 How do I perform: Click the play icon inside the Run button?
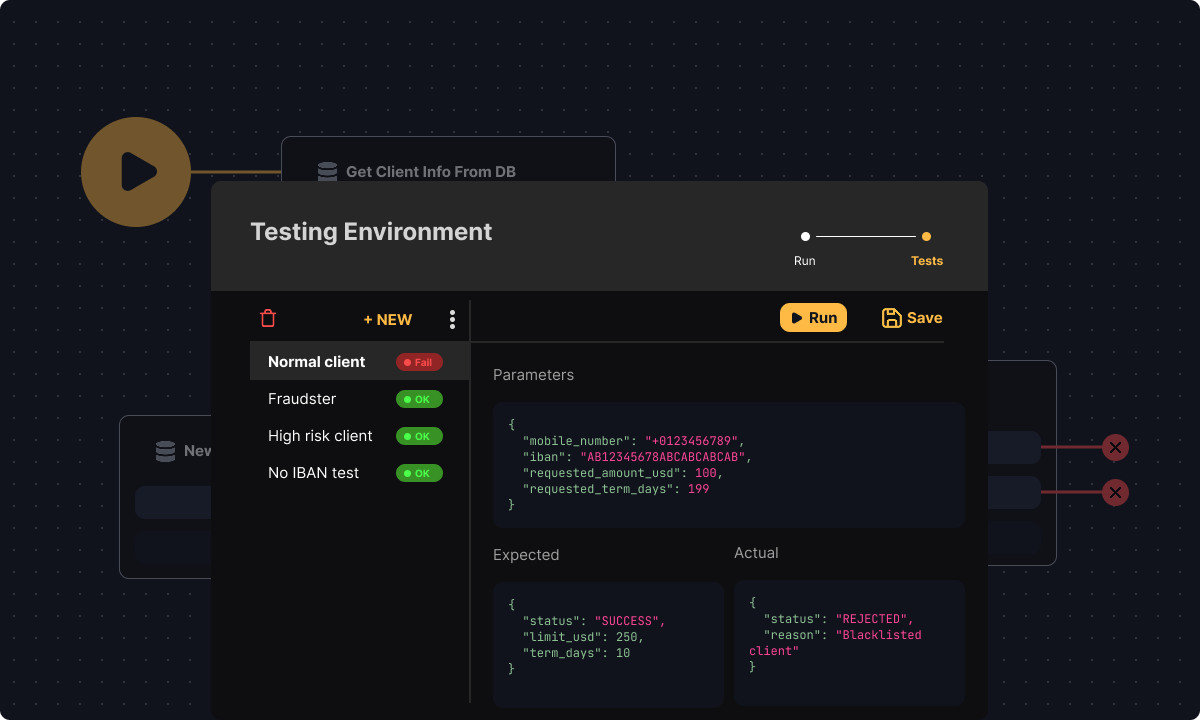pos(797,317)
